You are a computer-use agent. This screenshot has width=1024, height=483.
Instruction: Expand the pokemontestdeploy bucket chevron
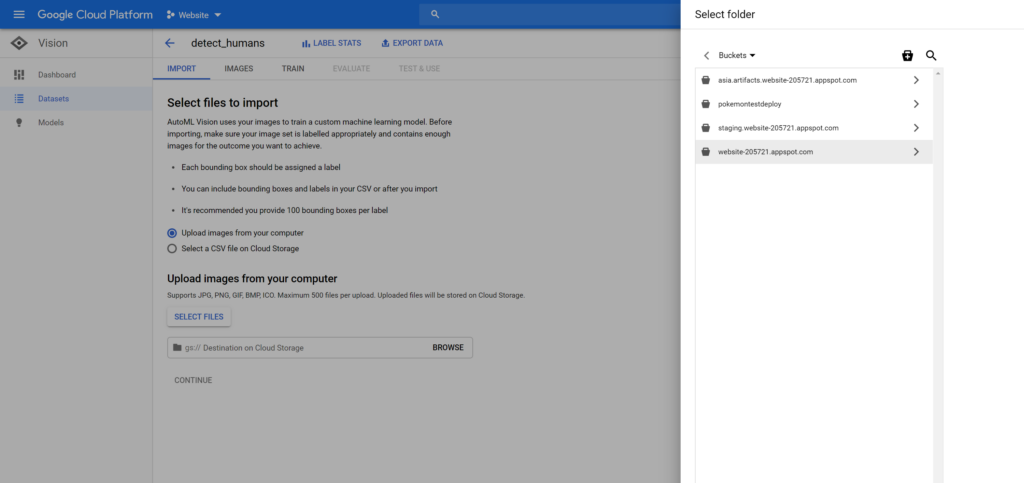coord(916,104)
